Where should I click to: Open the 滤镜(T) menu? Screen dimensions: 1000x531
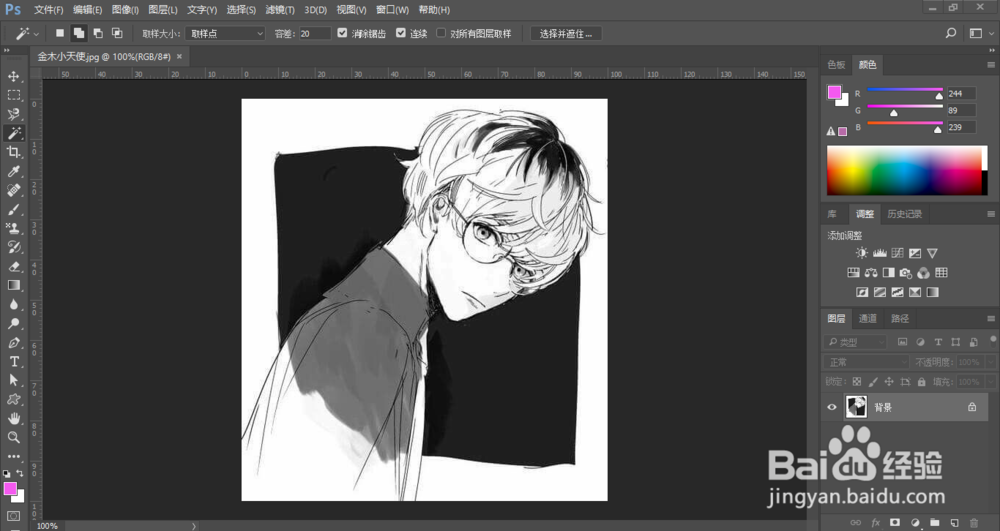[280, 10]
